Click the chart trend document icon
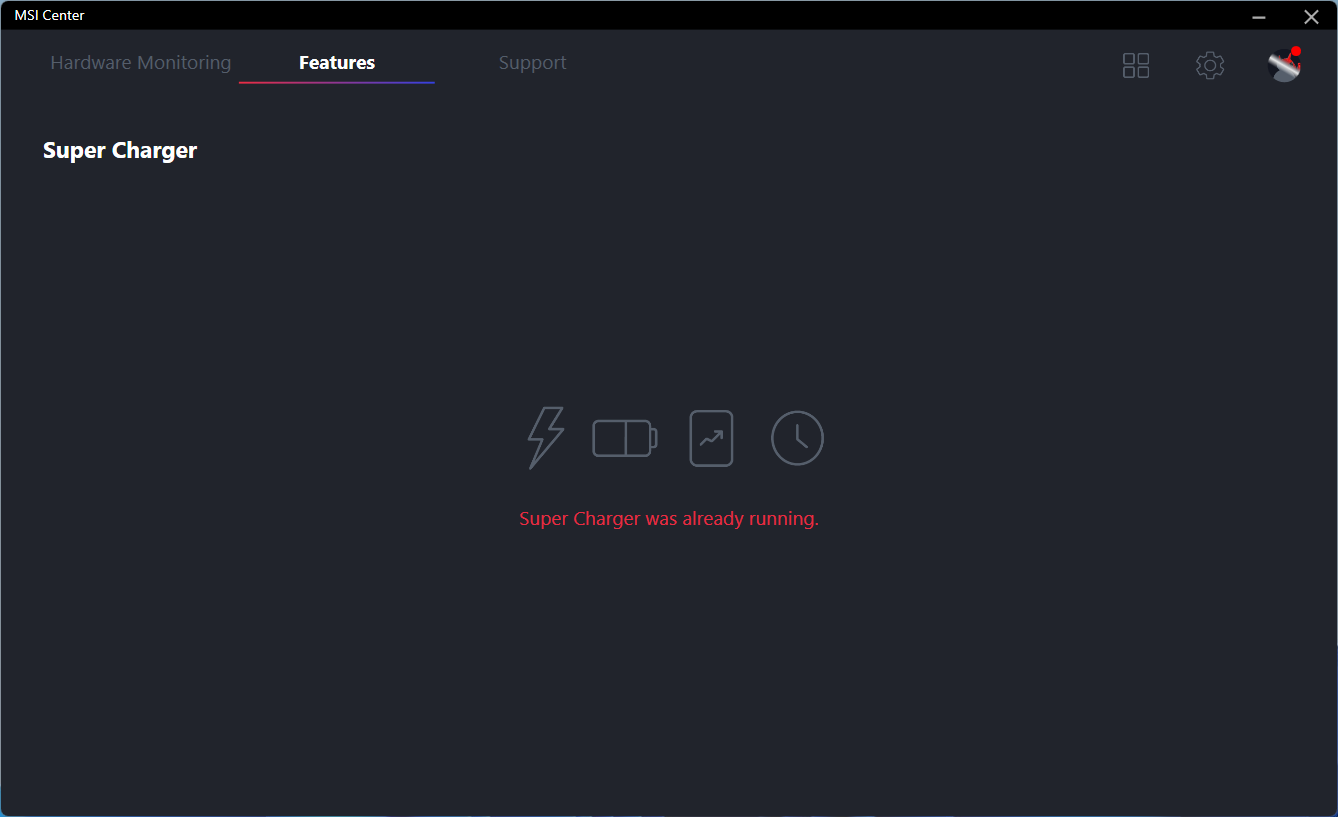The width and height of the screenshot is (1338, 817). tap(712, 438)
